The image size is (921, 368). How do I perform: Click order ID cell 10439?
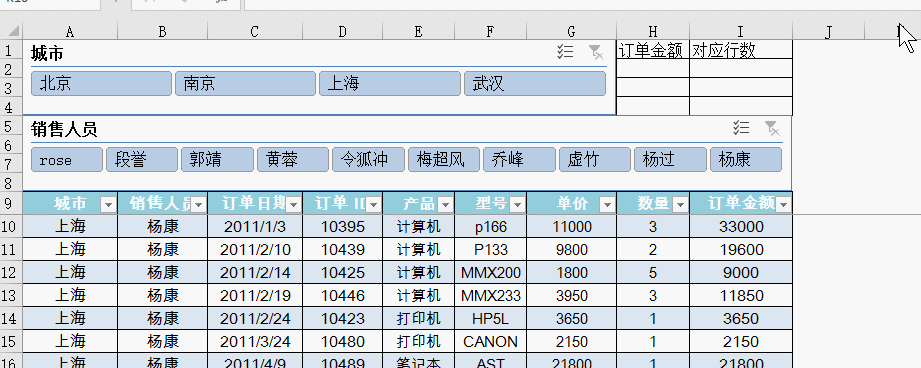coord(342,249)
